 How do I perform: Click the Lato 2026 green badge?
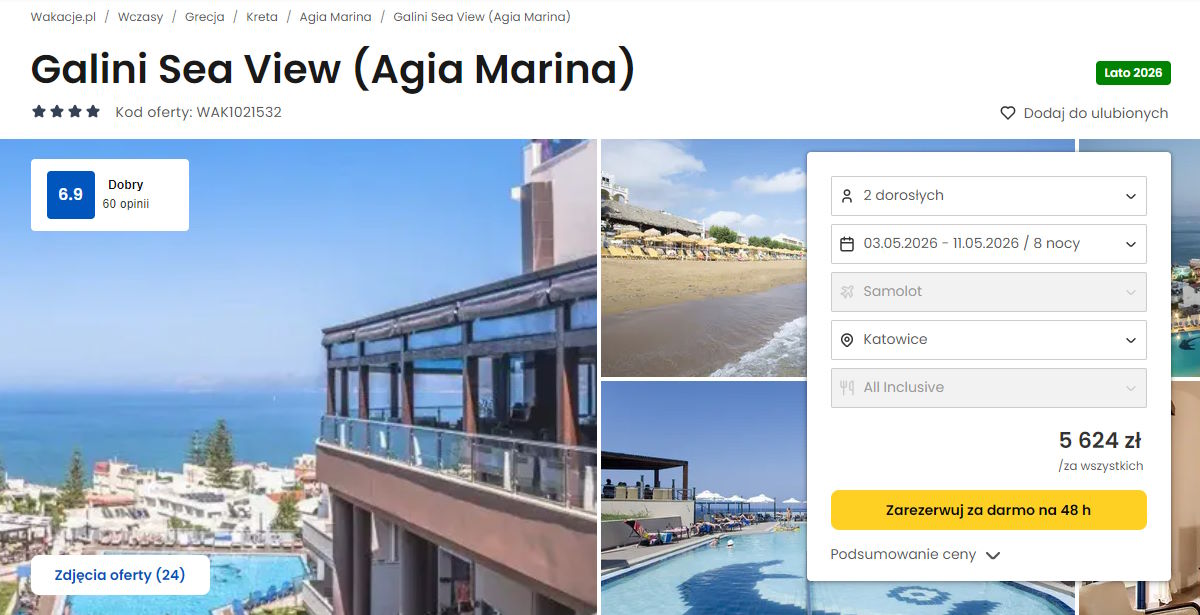tap(1133, 73)
